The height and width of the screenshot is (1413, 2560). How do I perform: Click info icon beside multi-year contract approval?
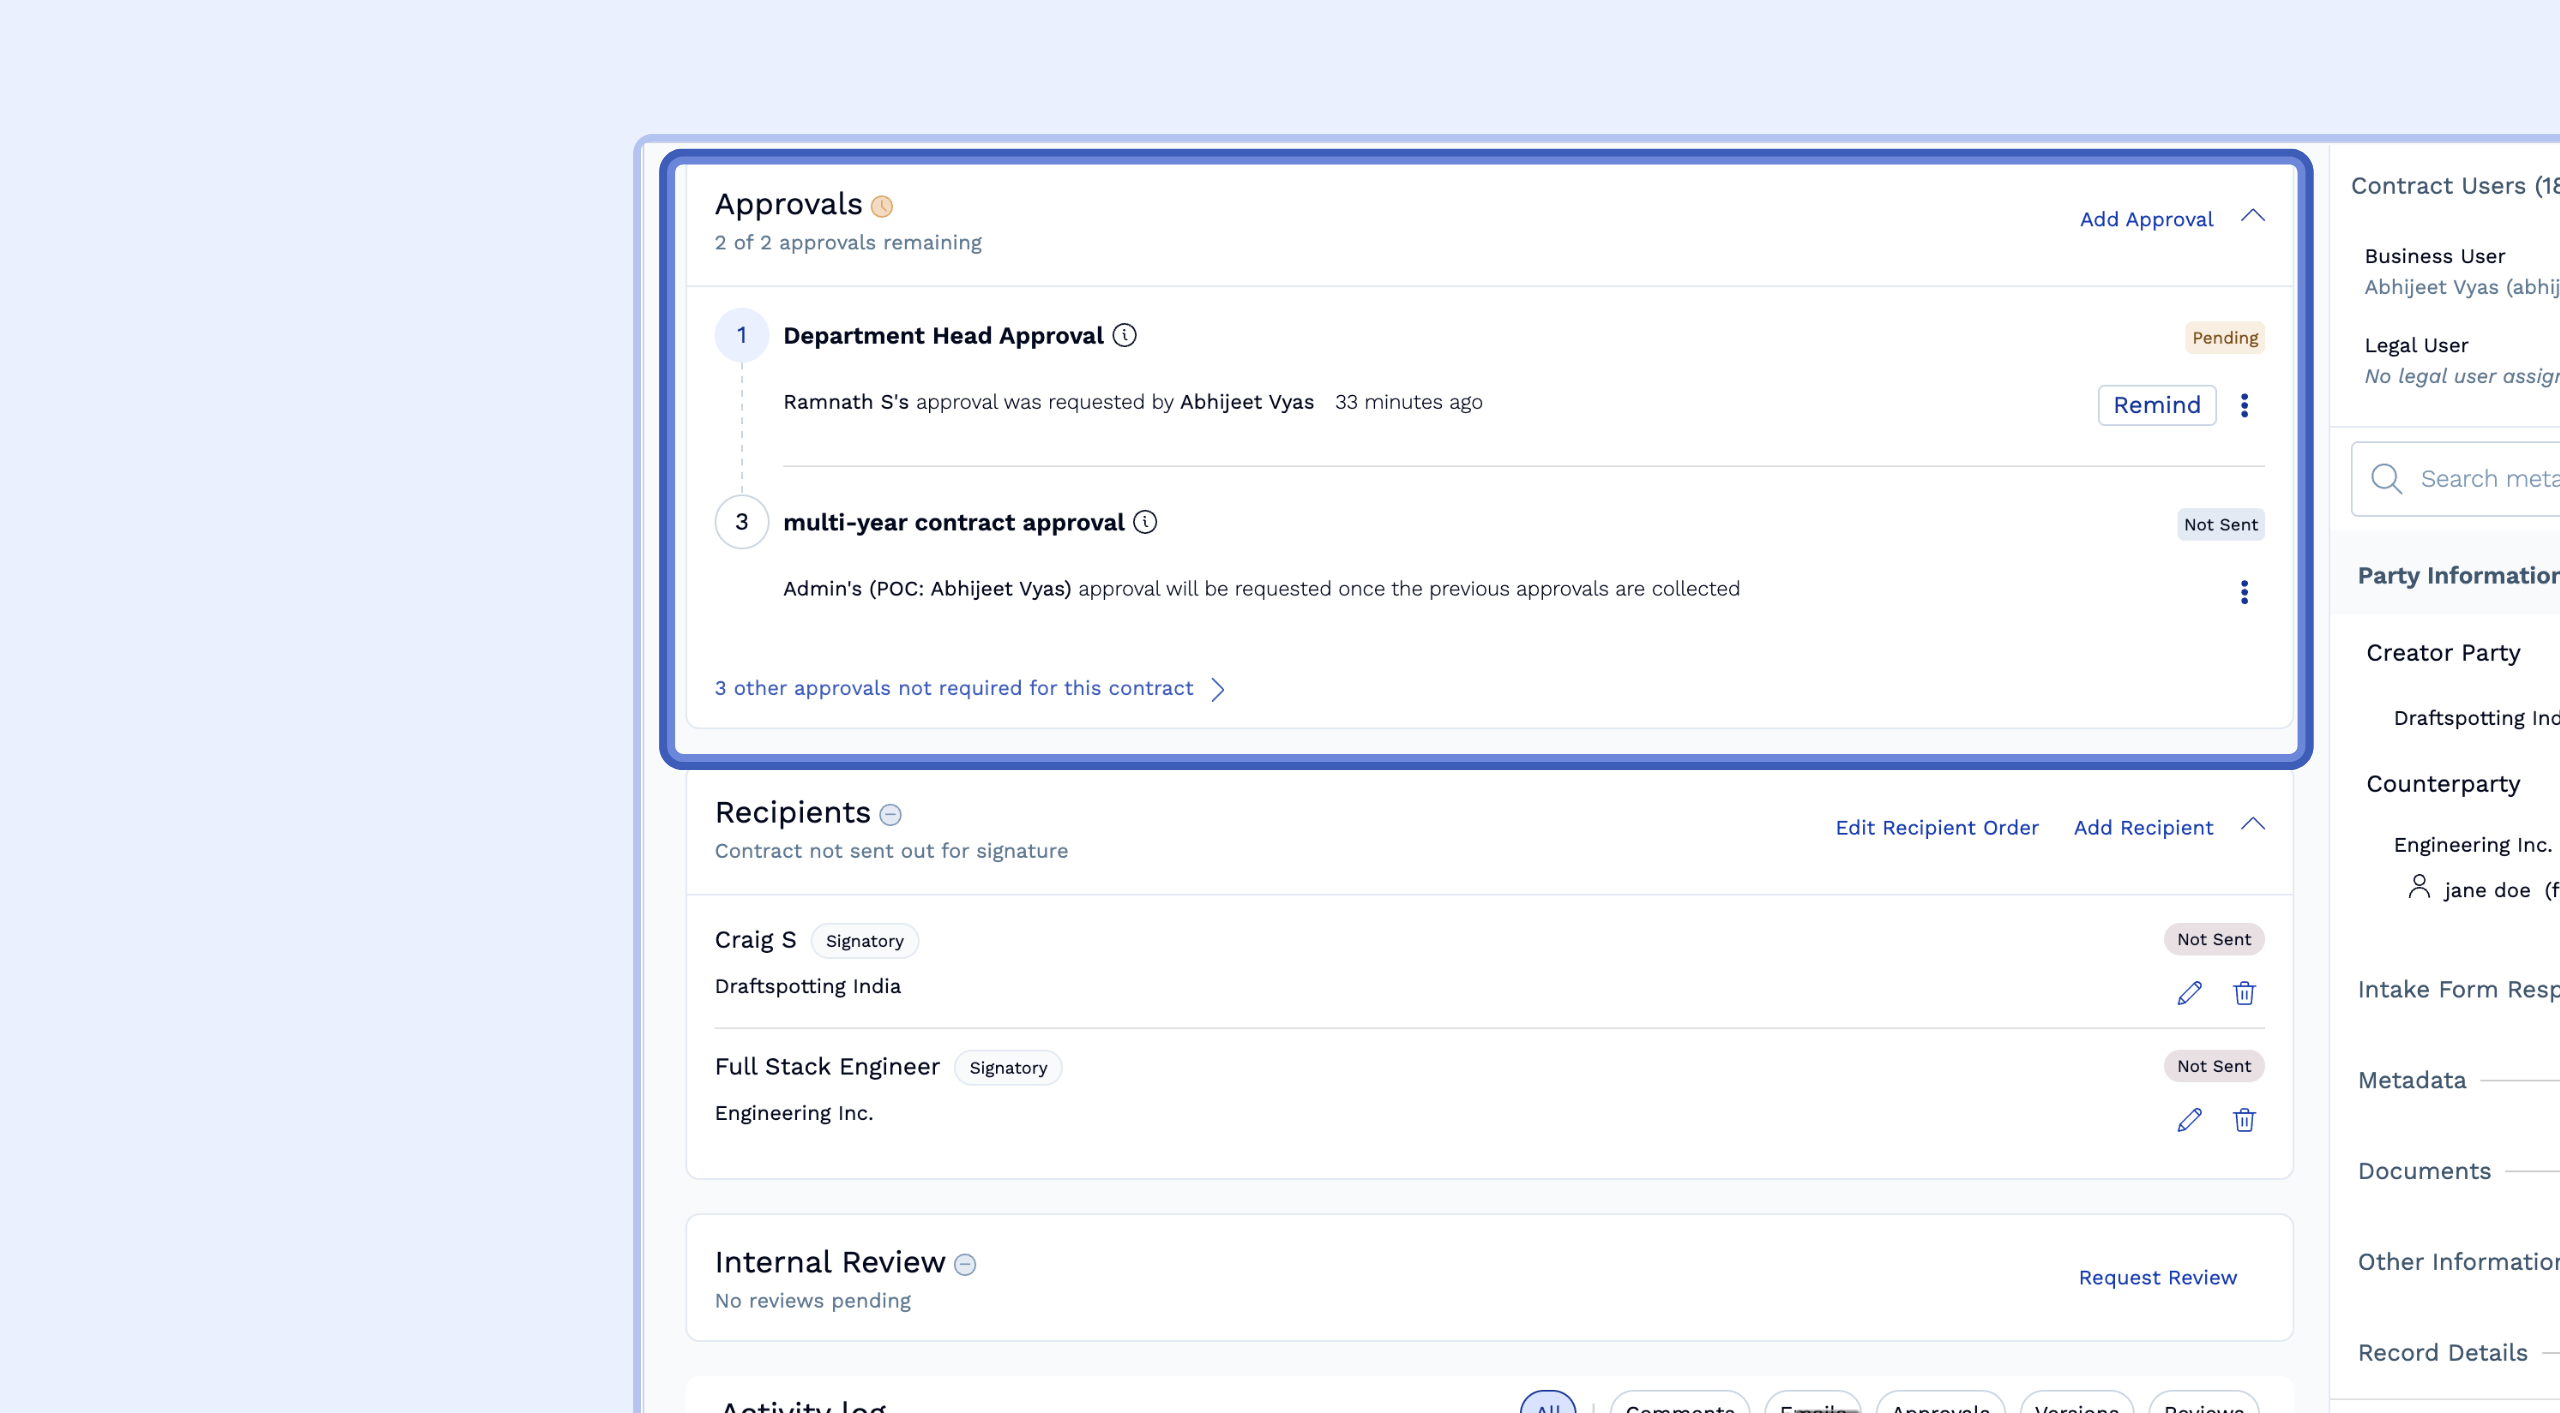click(x=1145, y=522)
